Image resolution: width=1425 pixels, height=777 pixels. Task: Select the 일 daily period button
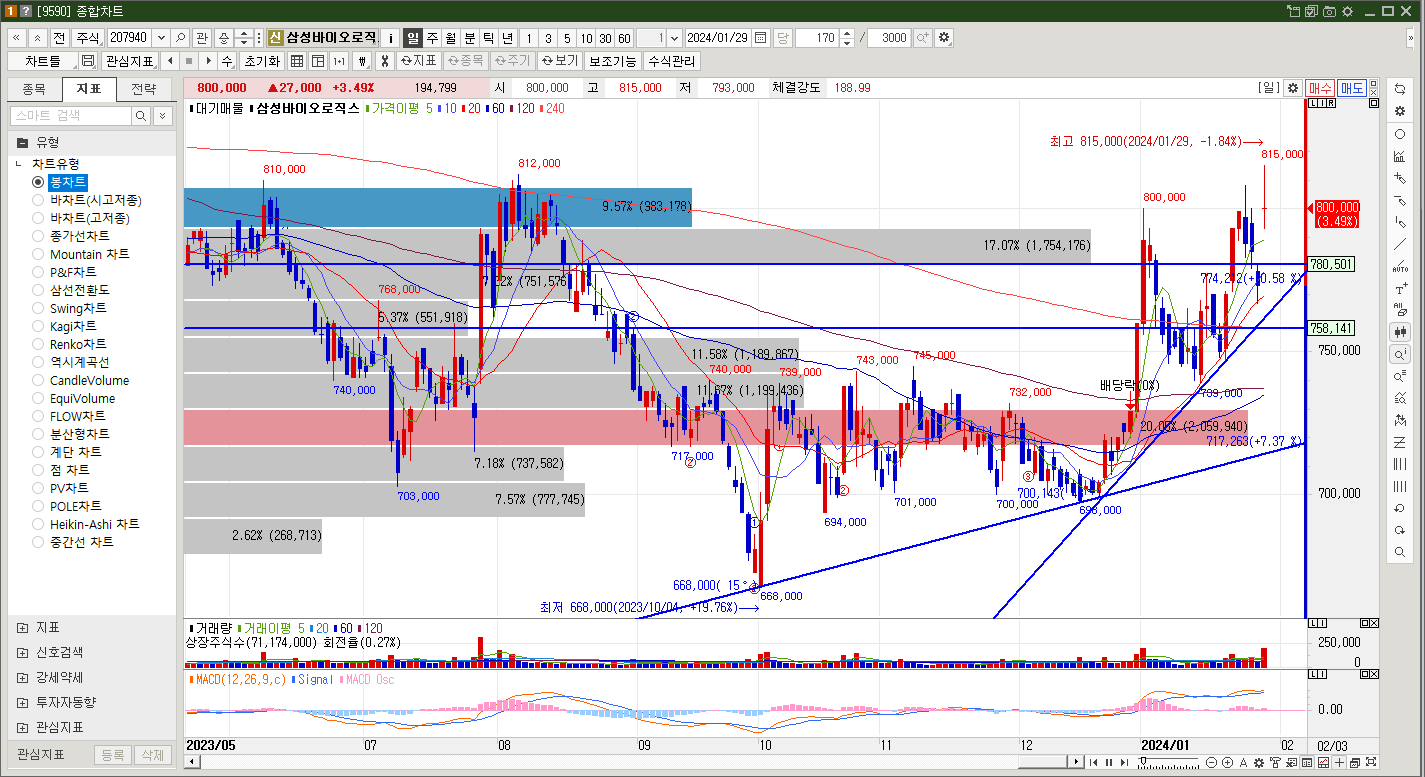(x=413, y=38)
